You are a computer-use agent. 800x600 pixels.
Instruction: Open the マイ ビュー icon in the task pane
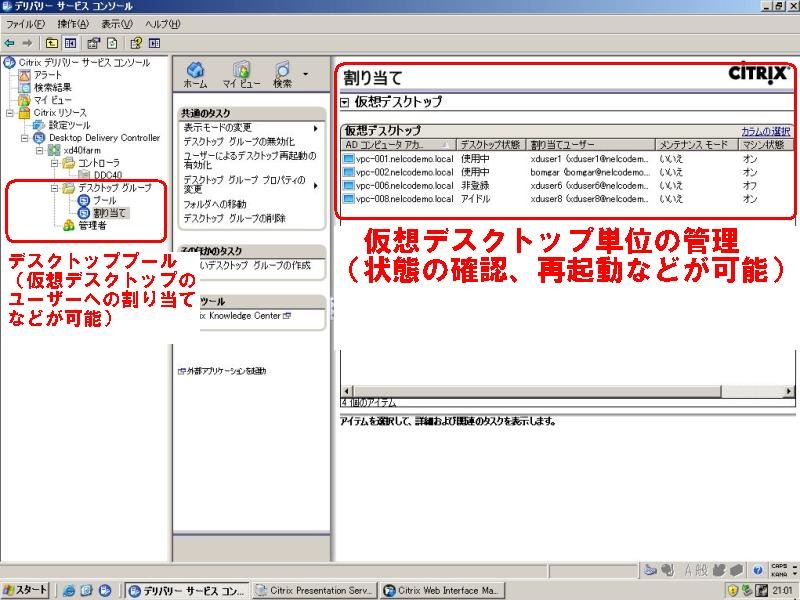coord(241,74)
